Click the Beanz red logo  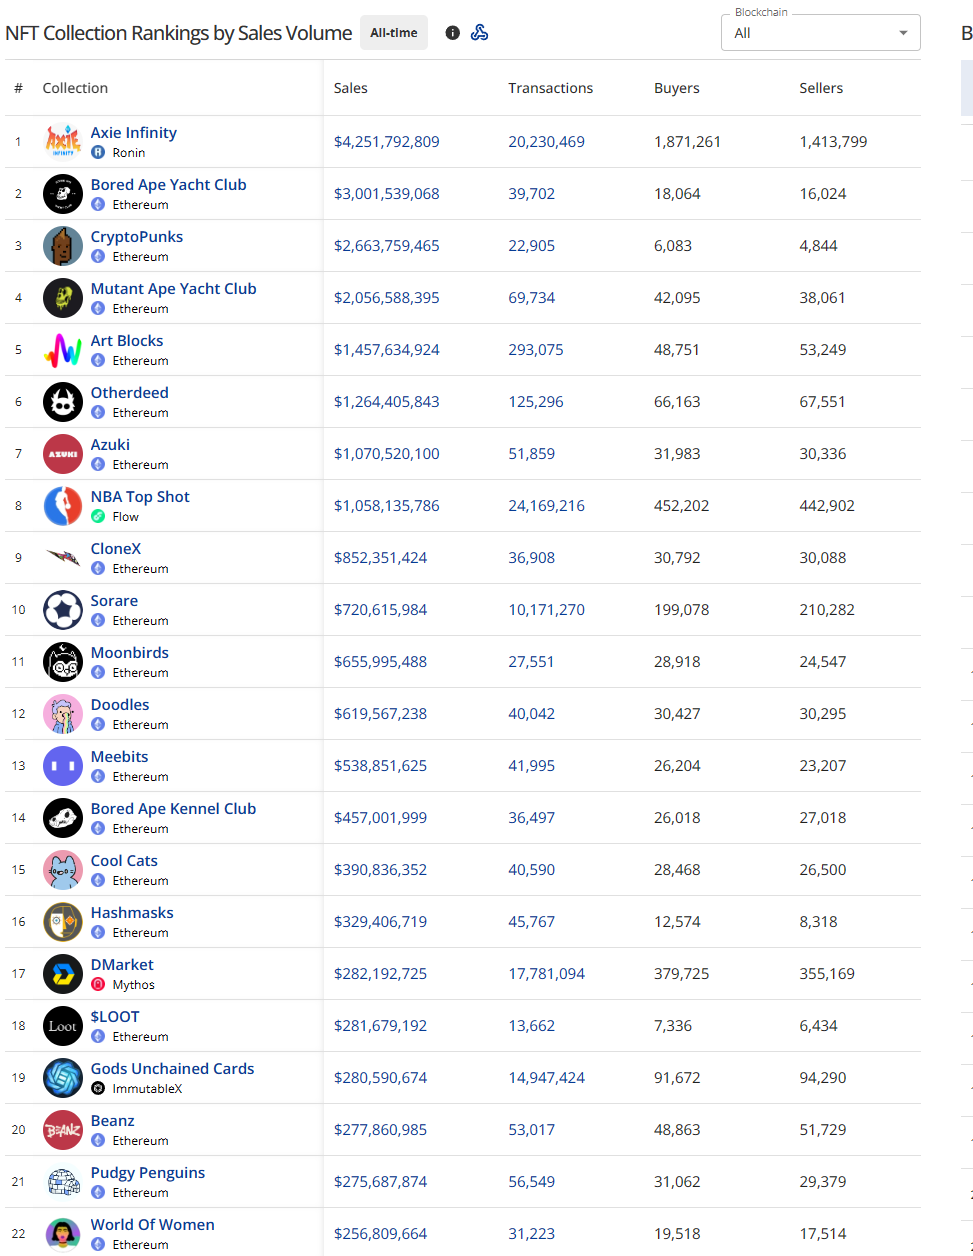63,1130
